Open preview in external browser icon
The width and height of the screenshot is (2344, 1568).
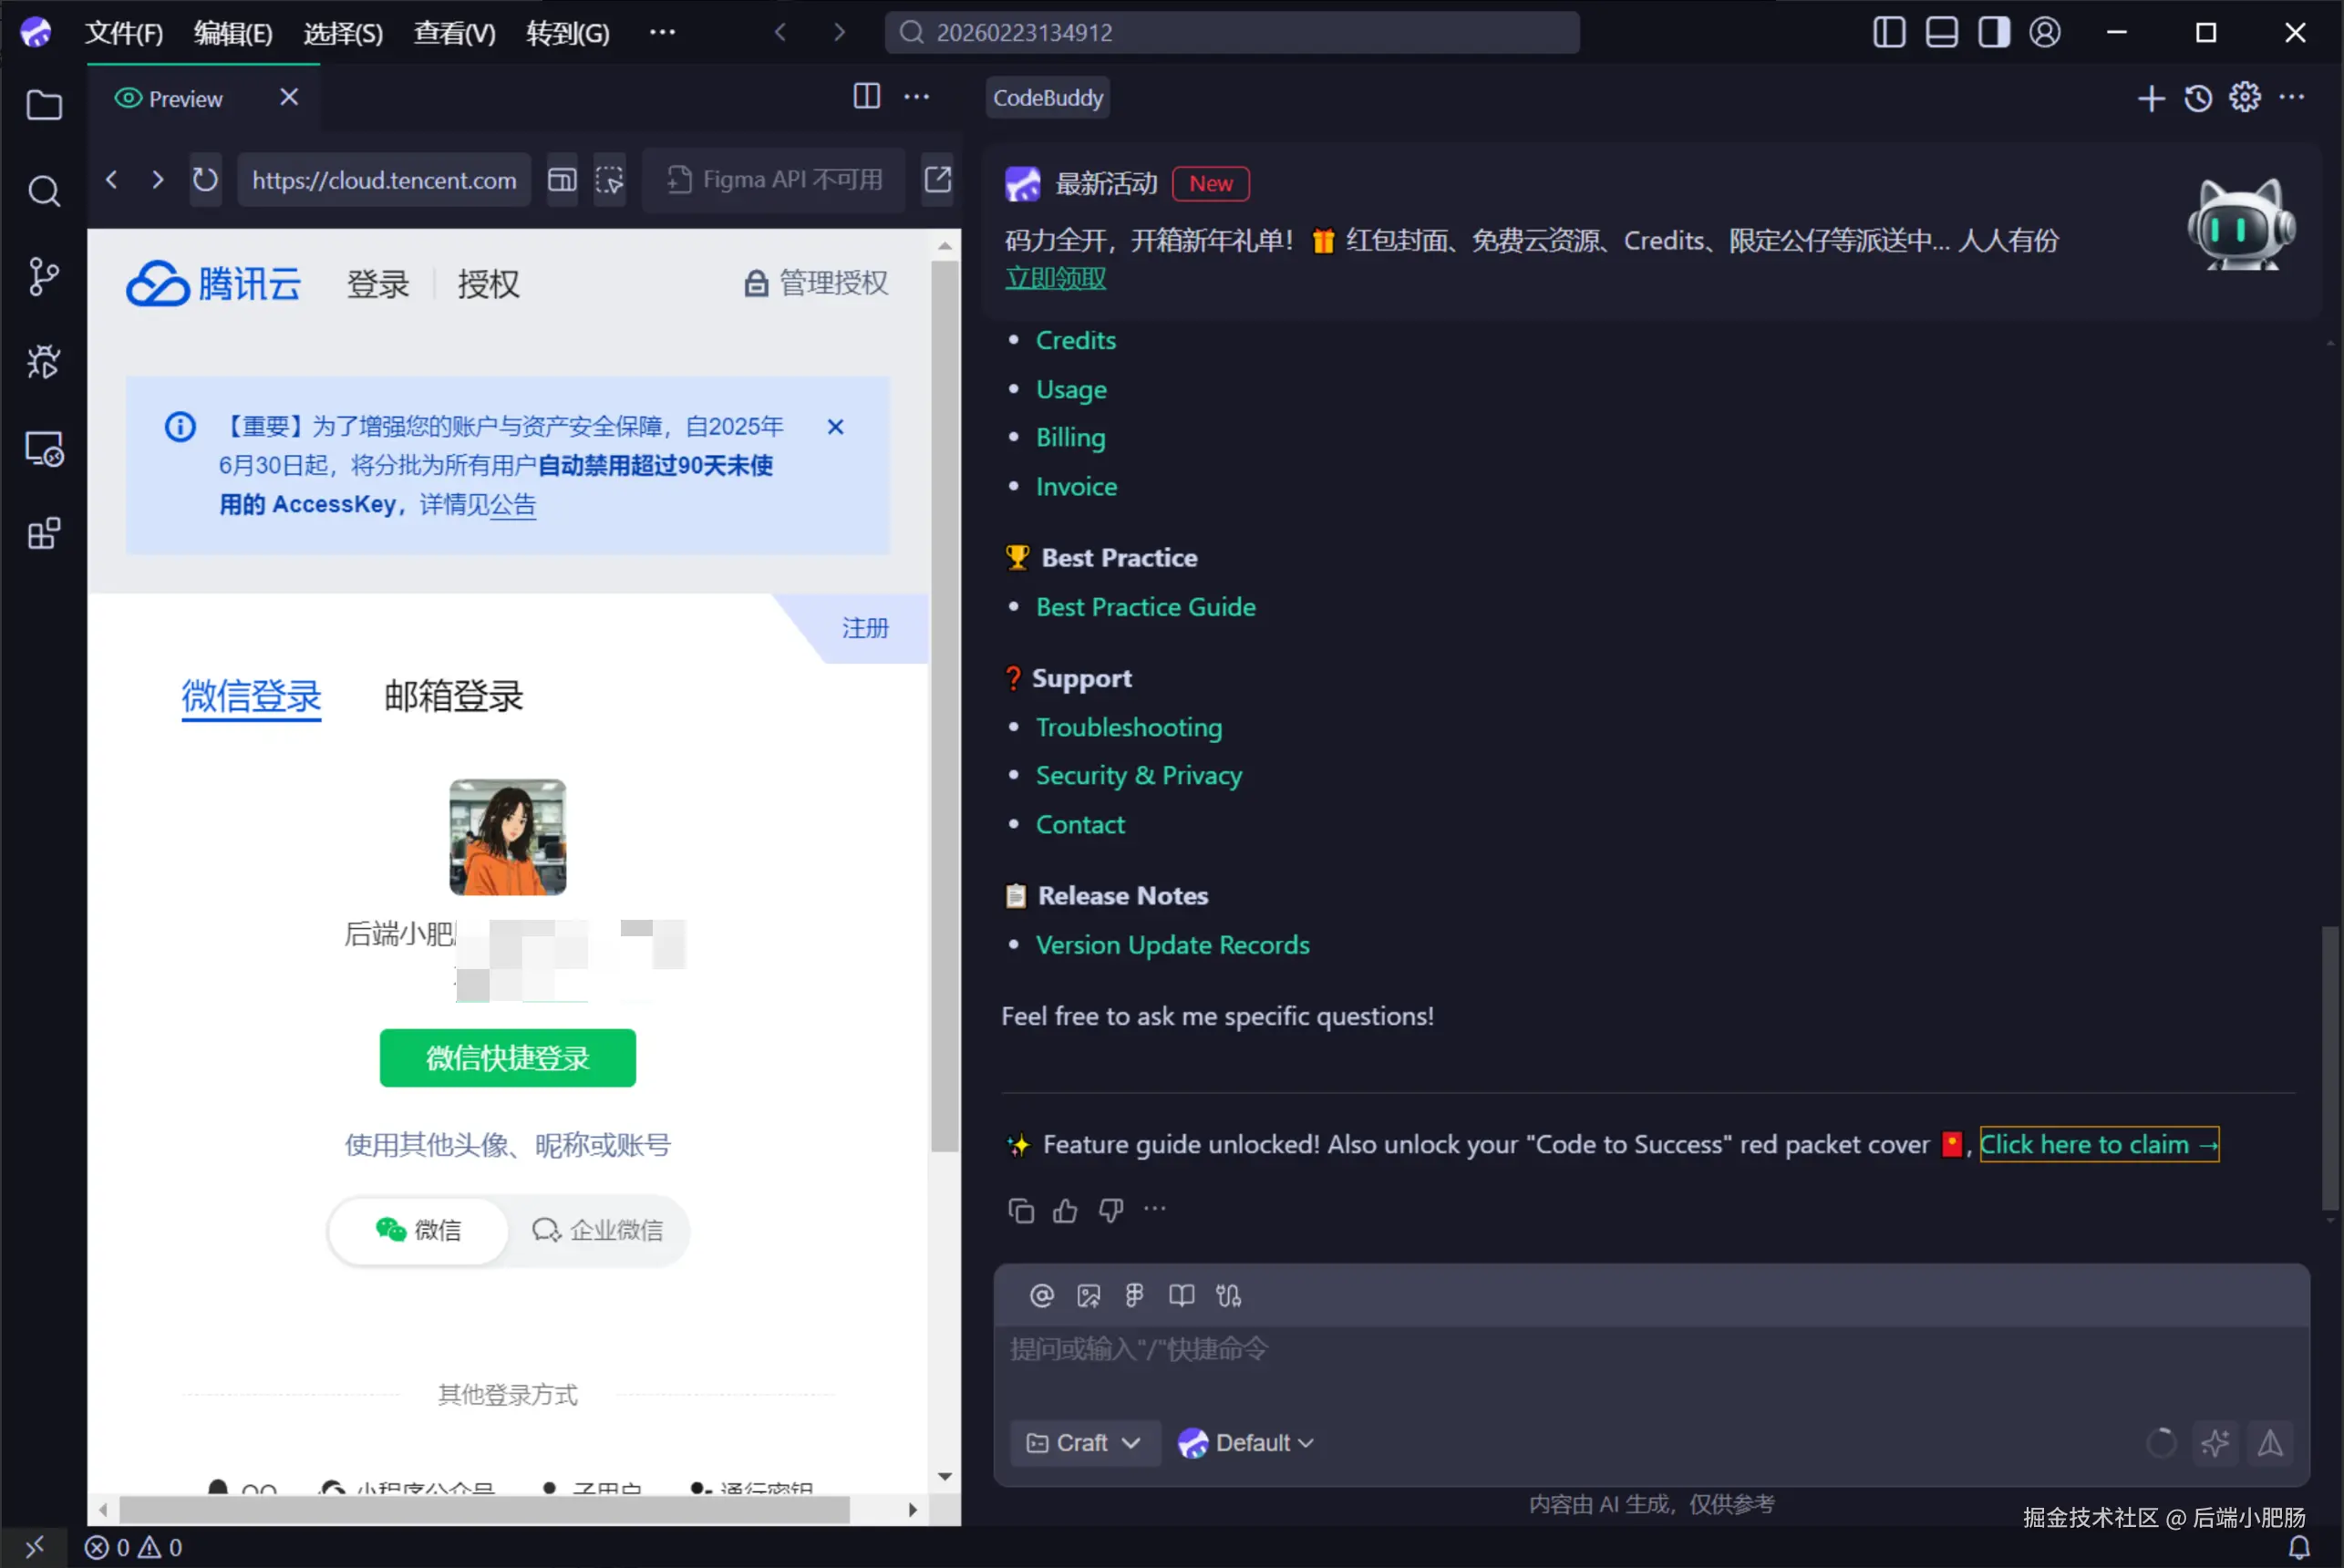(937, 180)
